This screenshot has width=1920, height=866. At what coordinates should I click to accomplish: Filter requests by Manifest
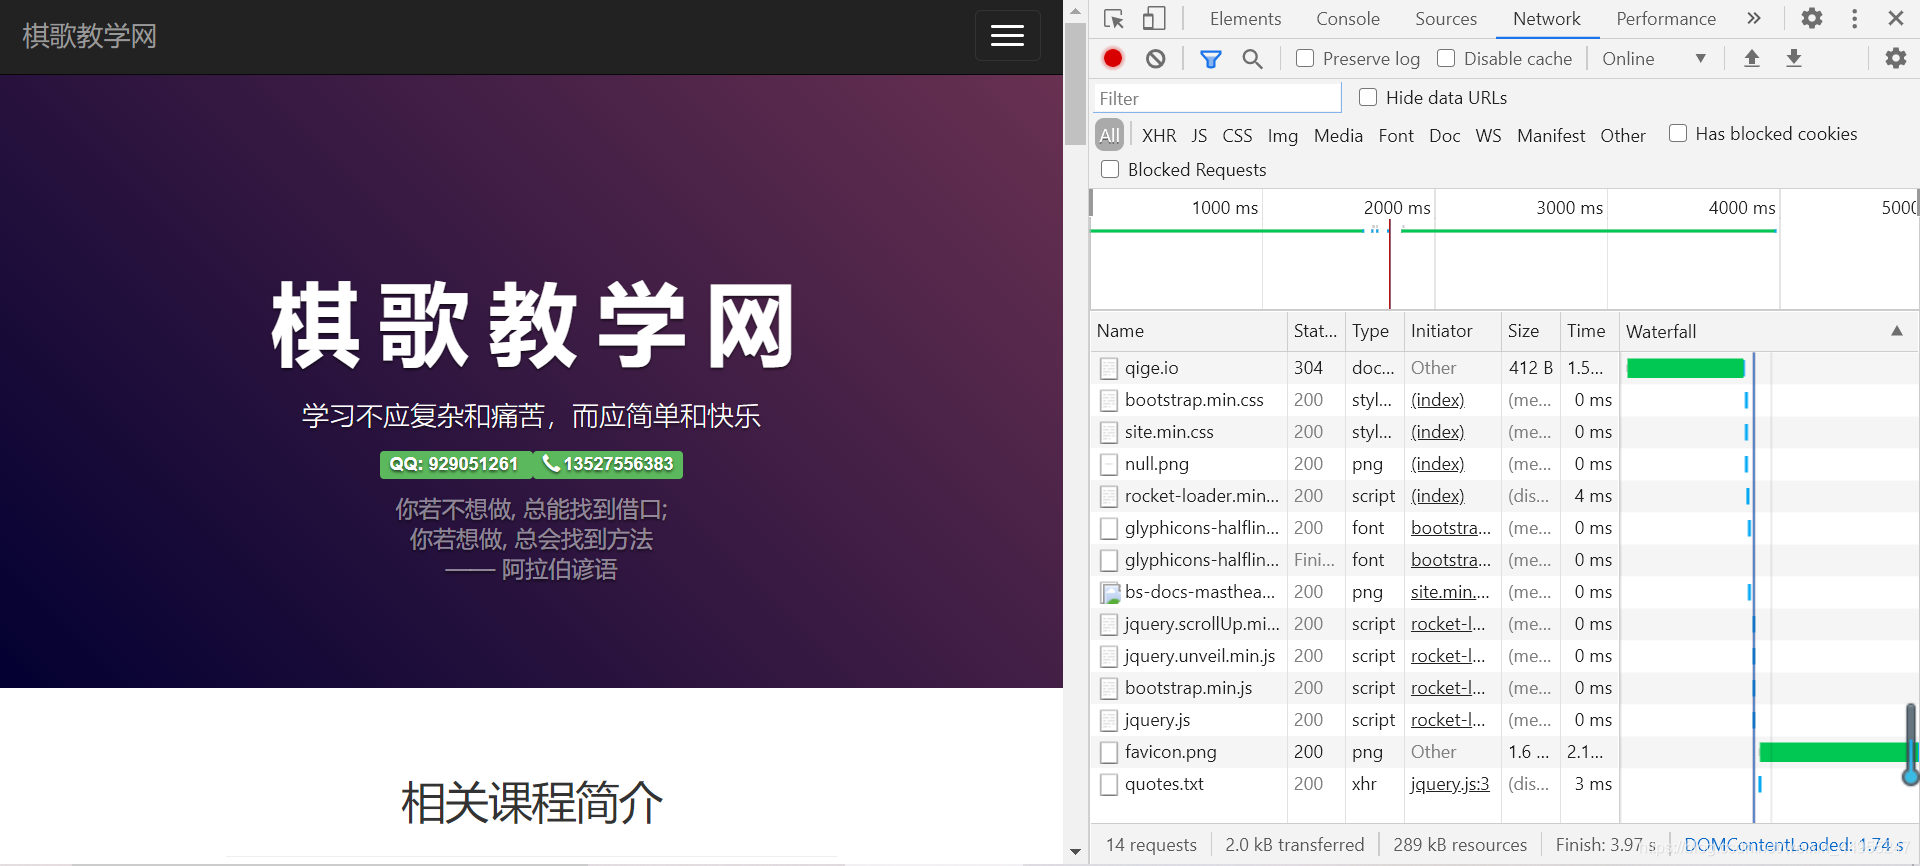(x=1551, y=135)
